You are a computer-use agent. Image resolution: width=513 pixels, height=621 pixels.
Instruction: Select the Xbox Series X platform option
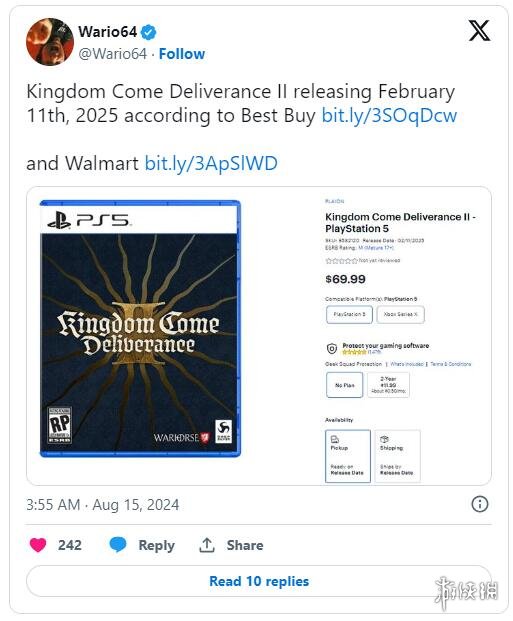point(400,314)
